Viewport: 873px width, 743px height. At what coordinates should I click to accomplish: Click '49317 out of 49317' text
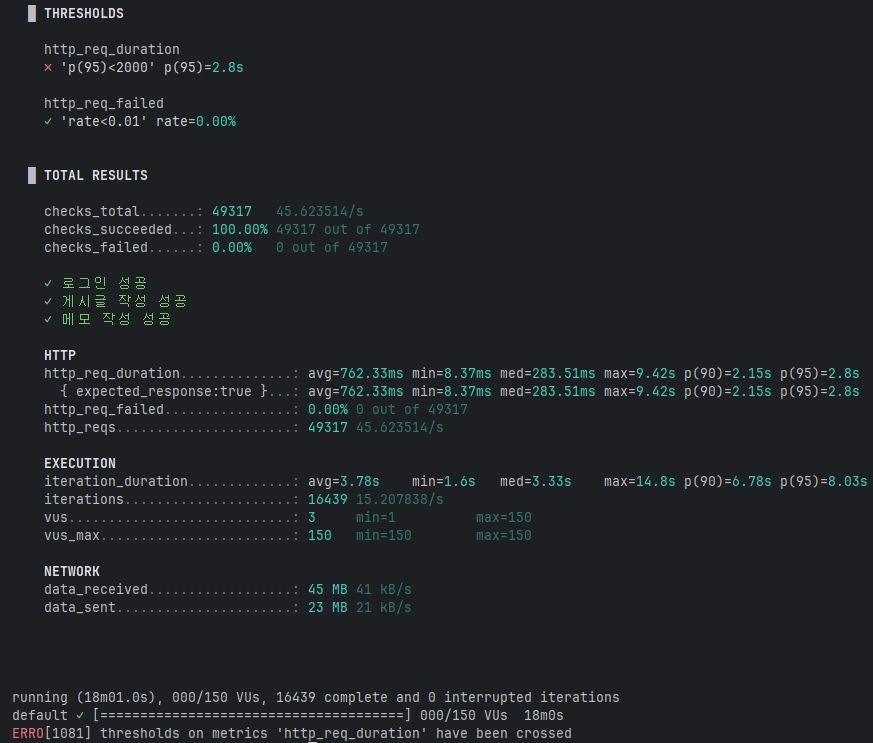coord(348,229)
